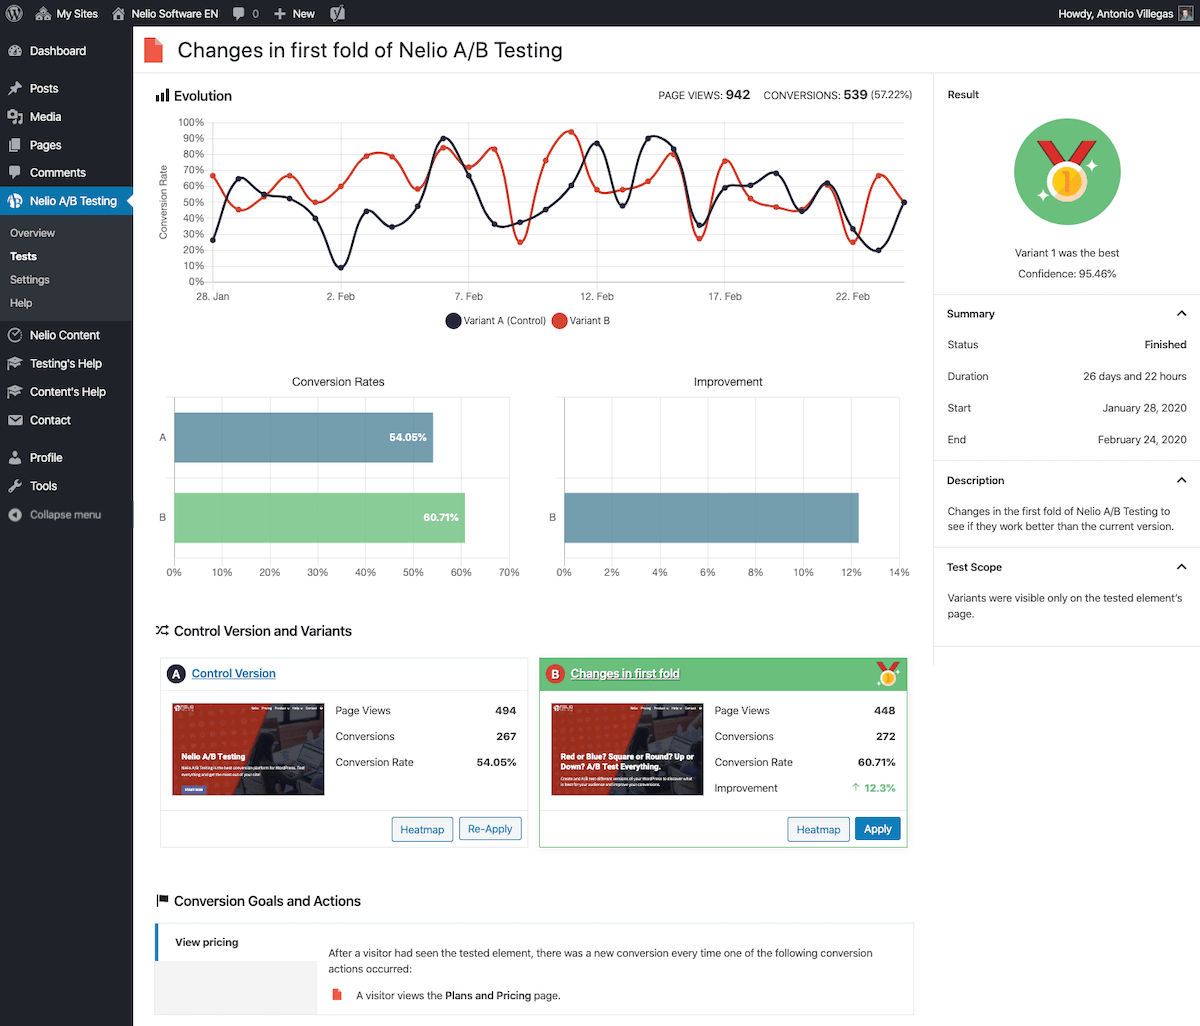Click the Nelio Software EN site name

pos(175,14)
